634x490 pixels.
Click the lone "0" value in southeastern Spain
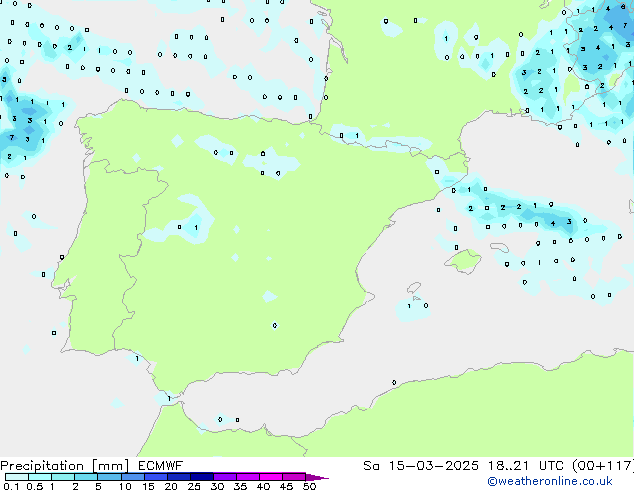(x=275, y=325)
